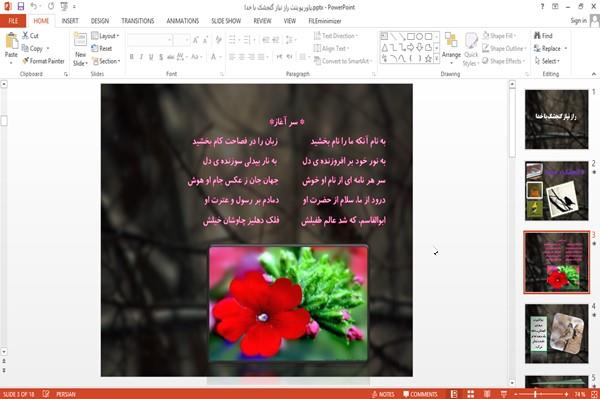
Task: Copy selection using Copy button
Action: point(32,48)
